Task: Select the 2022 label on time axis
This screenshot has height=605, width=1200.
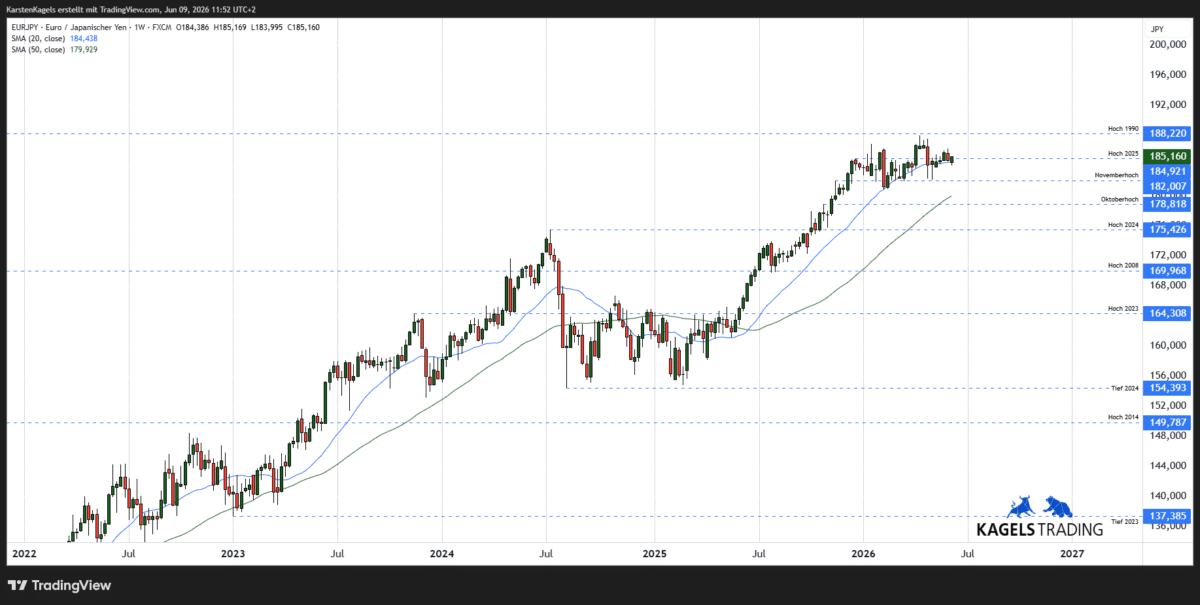Action: click(x=22, y=552)
